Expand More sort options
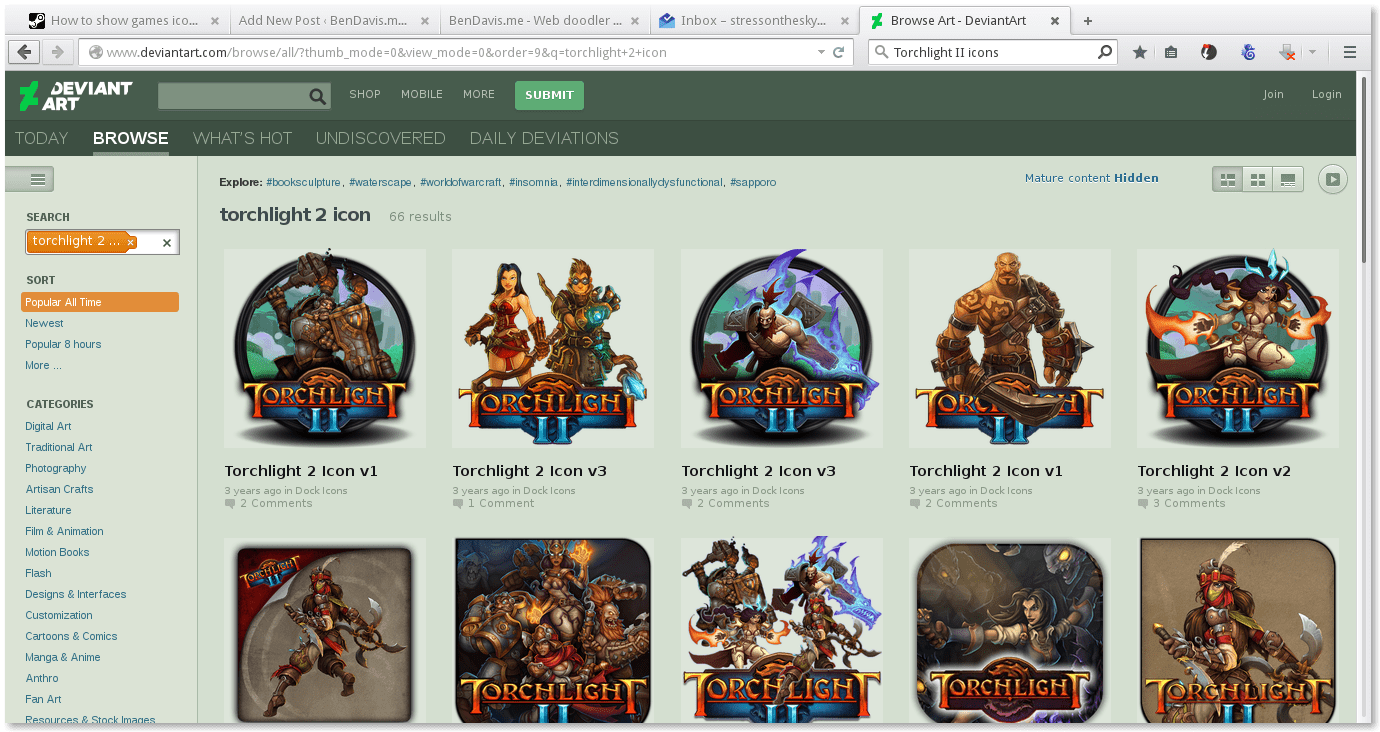The image size is (1380, 732). pyautogui.click(x=42, y=365)
